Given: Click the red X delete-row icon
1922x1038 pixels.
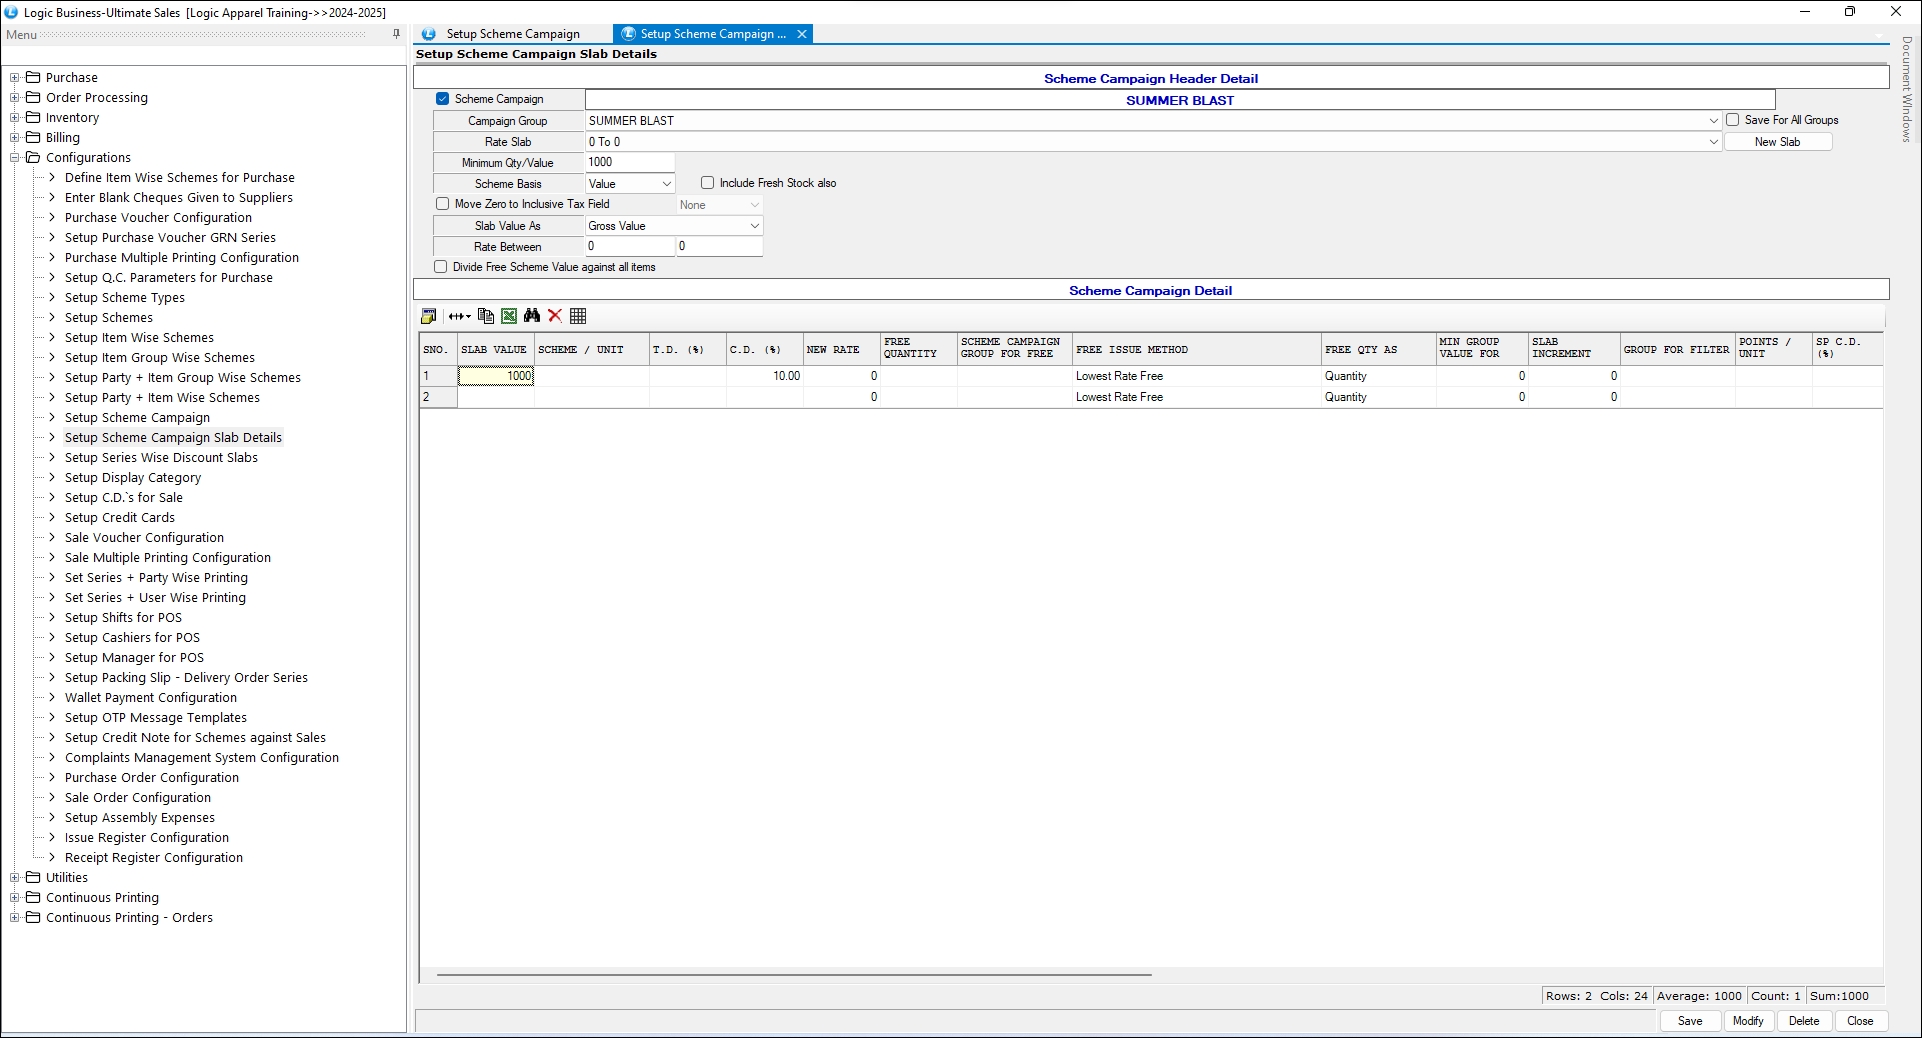Looking at the screenshot, I should [555, 316].
